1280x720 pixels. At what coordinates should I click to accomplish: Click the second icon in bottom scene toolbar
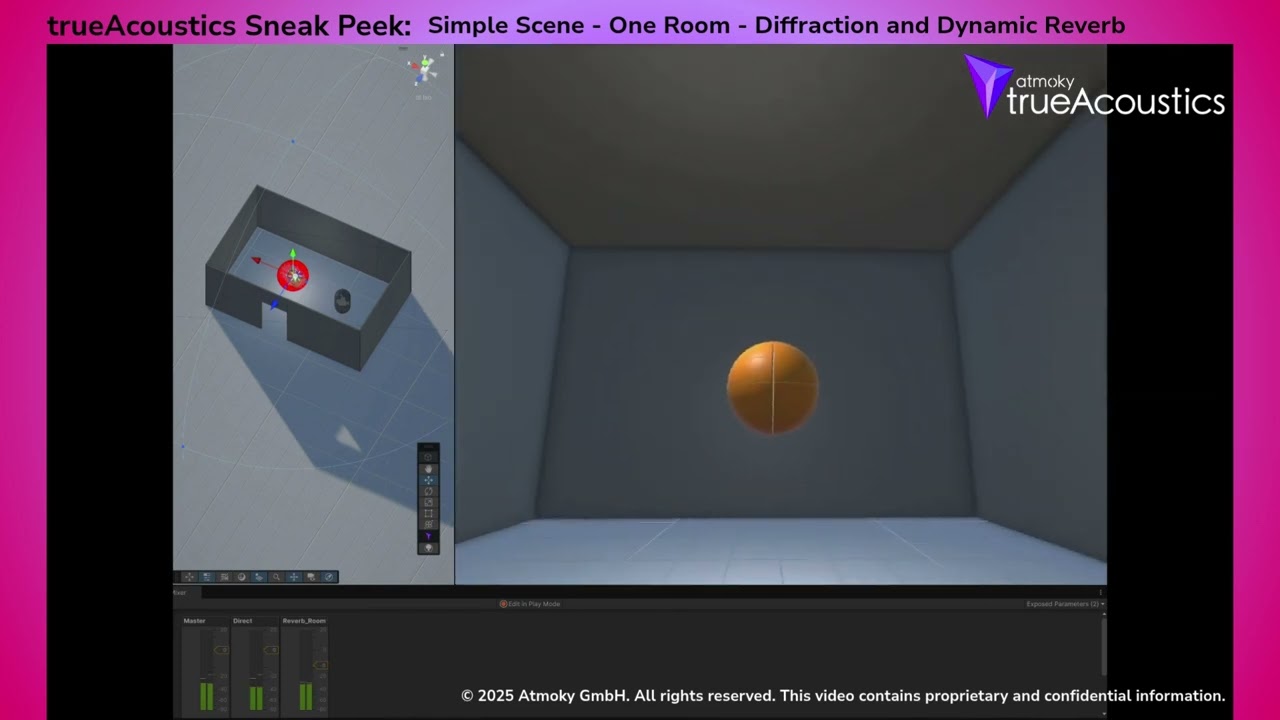click(207, 577)
